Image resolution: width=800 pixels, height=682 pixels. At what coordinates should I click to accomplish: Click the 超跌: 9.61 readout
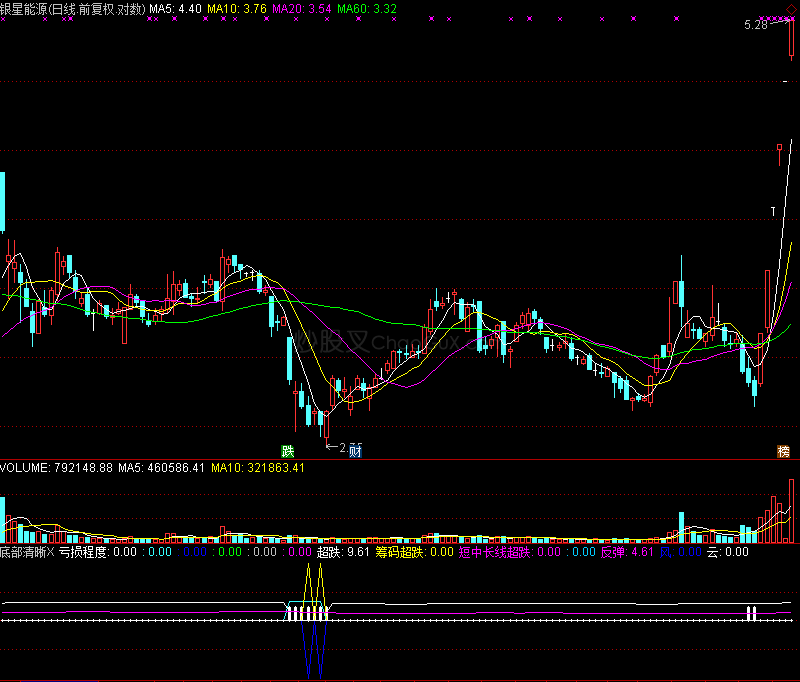coord(343,552)
